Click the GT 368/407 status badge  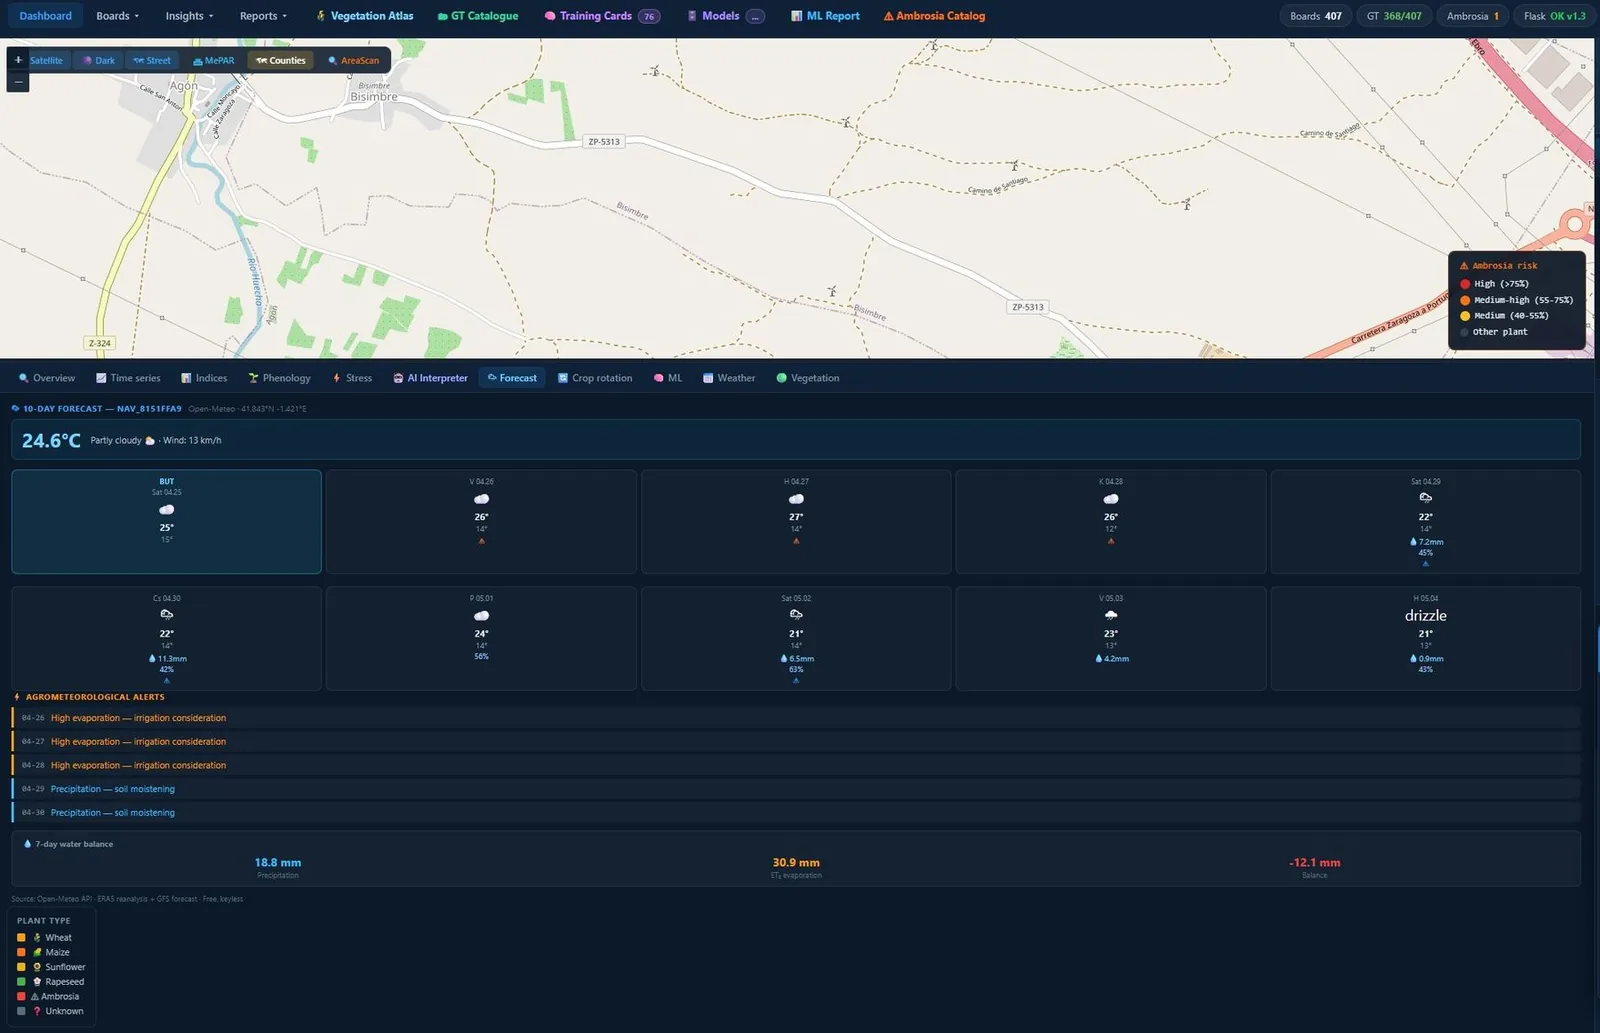click(x=1394, y=16)
